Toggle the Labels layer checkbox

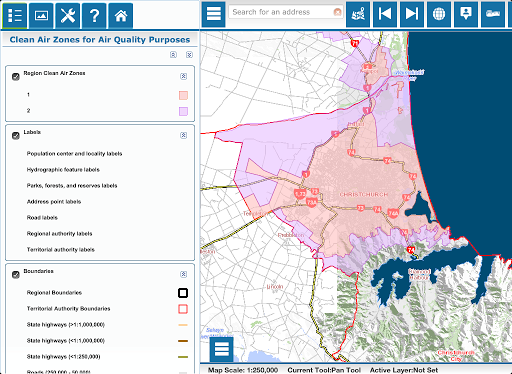tap(16, 136)
